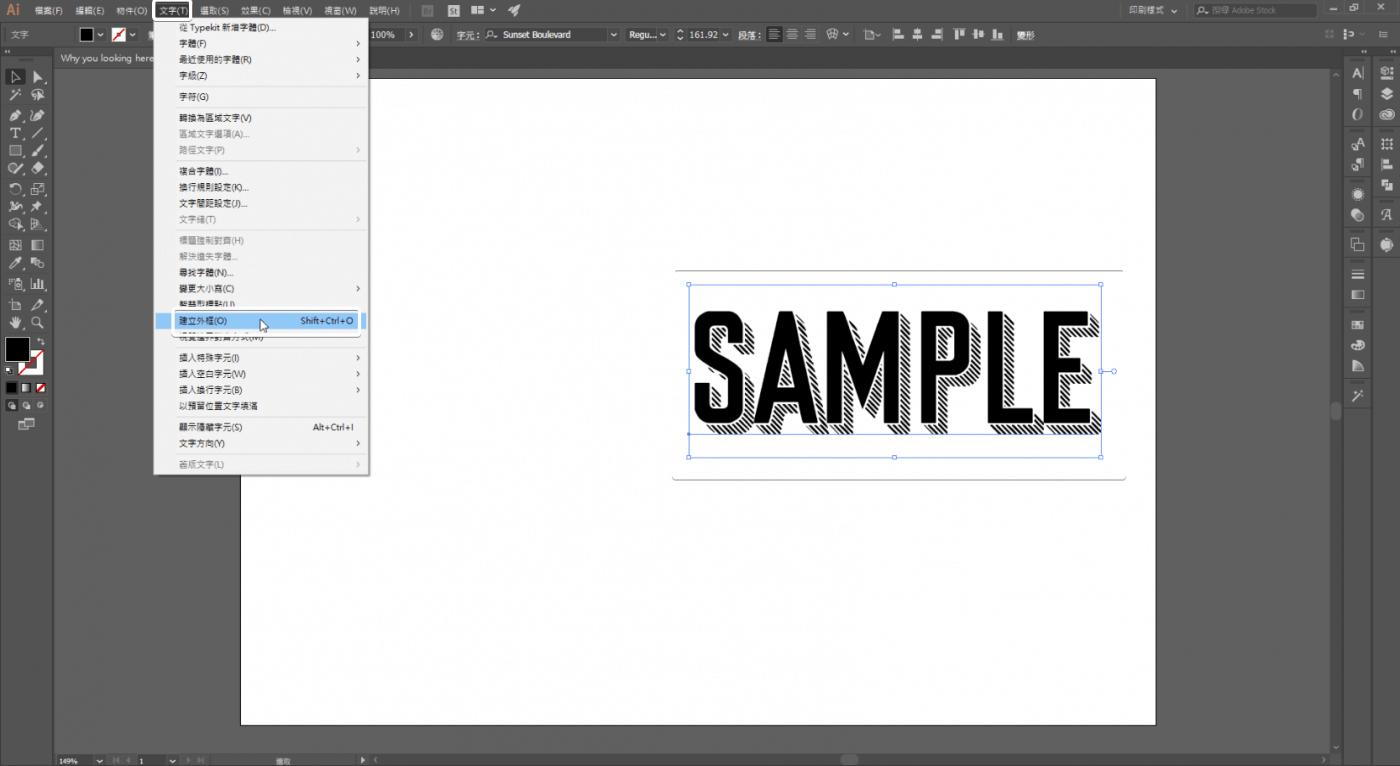Click the 變形 transform link in control bar
This screenshot has width=1400, height=766.
(1025, 35)
